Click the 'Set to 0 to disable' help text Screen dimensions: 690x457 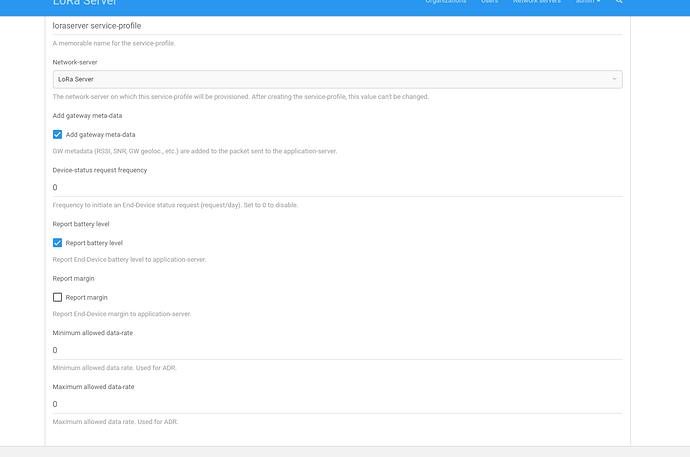[271, 205]
